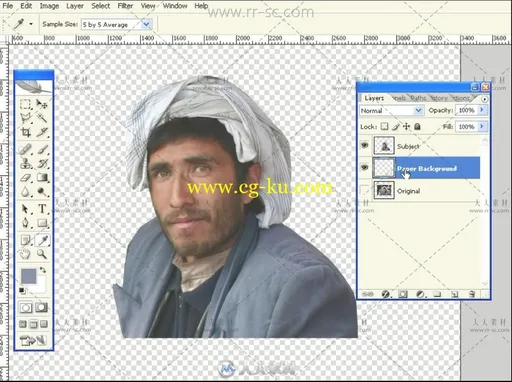Select the Zoom magnifier tool
The image size is (512, 382).
point(42,254)
